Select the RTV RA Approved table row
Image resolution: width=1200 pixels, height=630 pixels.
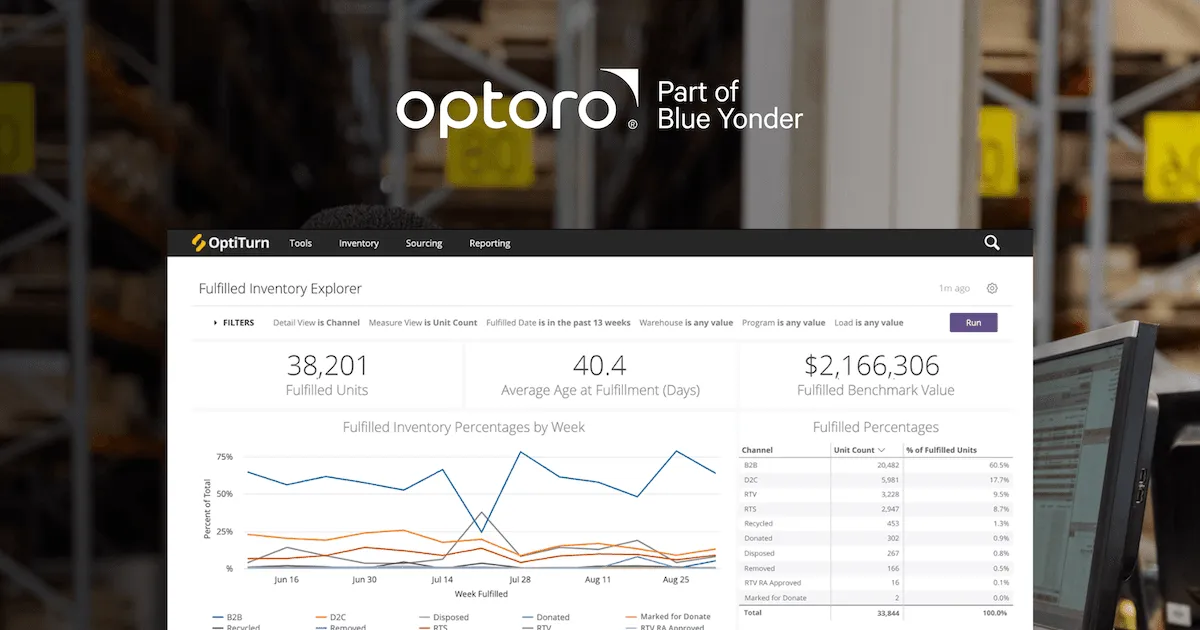coord(876,582)
